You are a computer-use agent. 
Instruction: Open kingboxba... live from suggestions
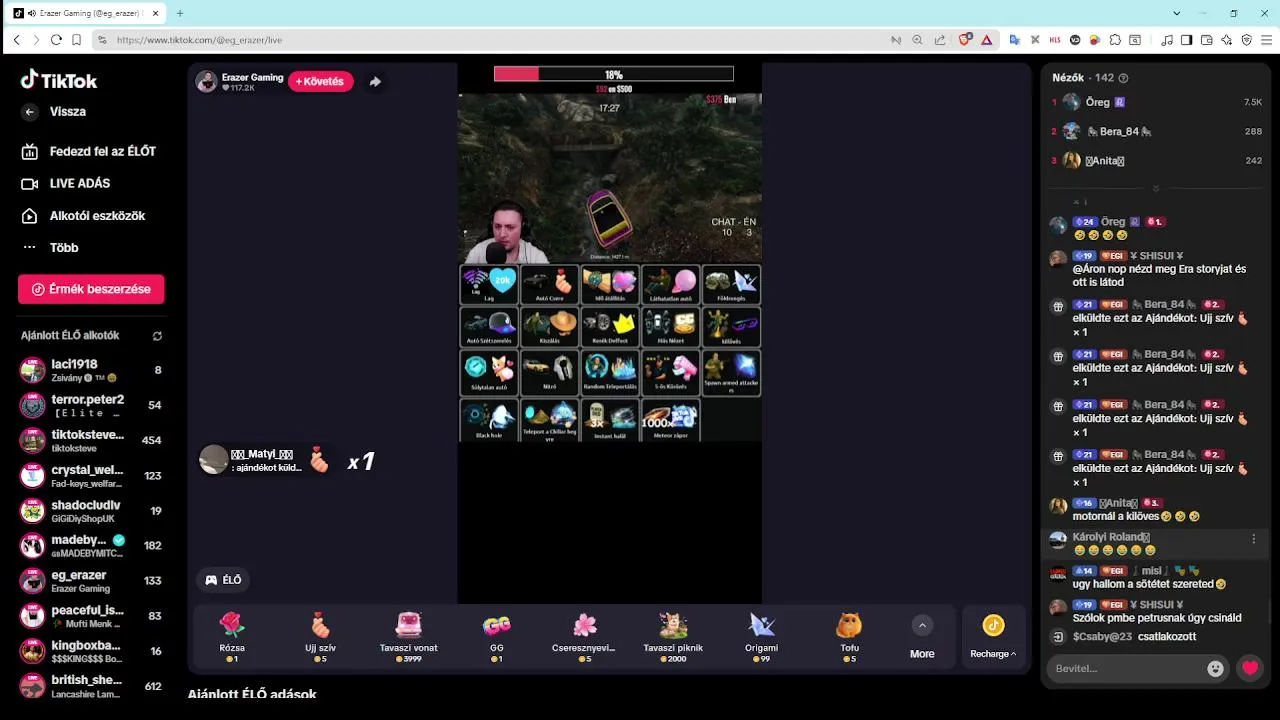pos(91,650)
